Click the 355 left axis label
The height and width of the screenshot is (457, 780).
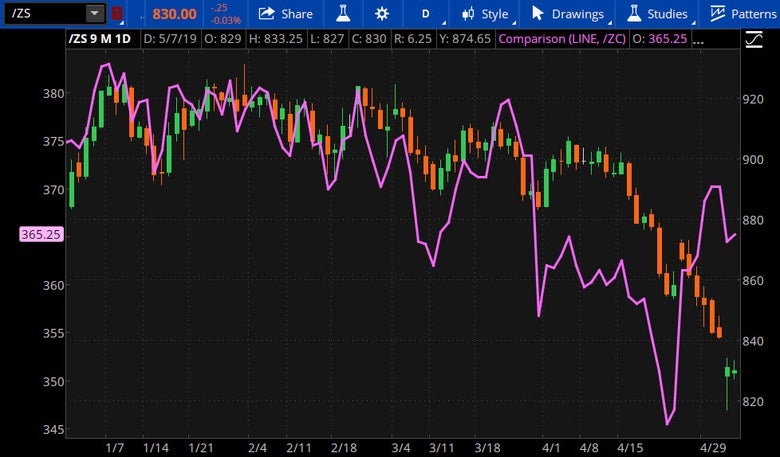(x=54, y=333)
